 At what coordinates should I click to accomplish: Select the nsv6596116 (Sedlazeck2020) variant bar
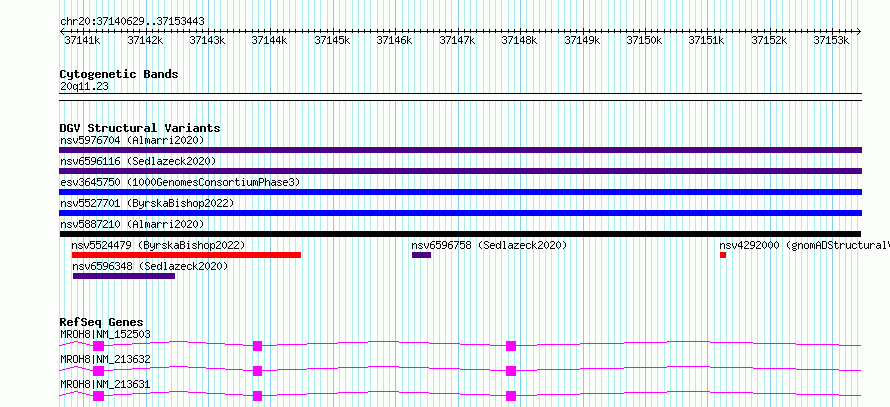[460, 171]
